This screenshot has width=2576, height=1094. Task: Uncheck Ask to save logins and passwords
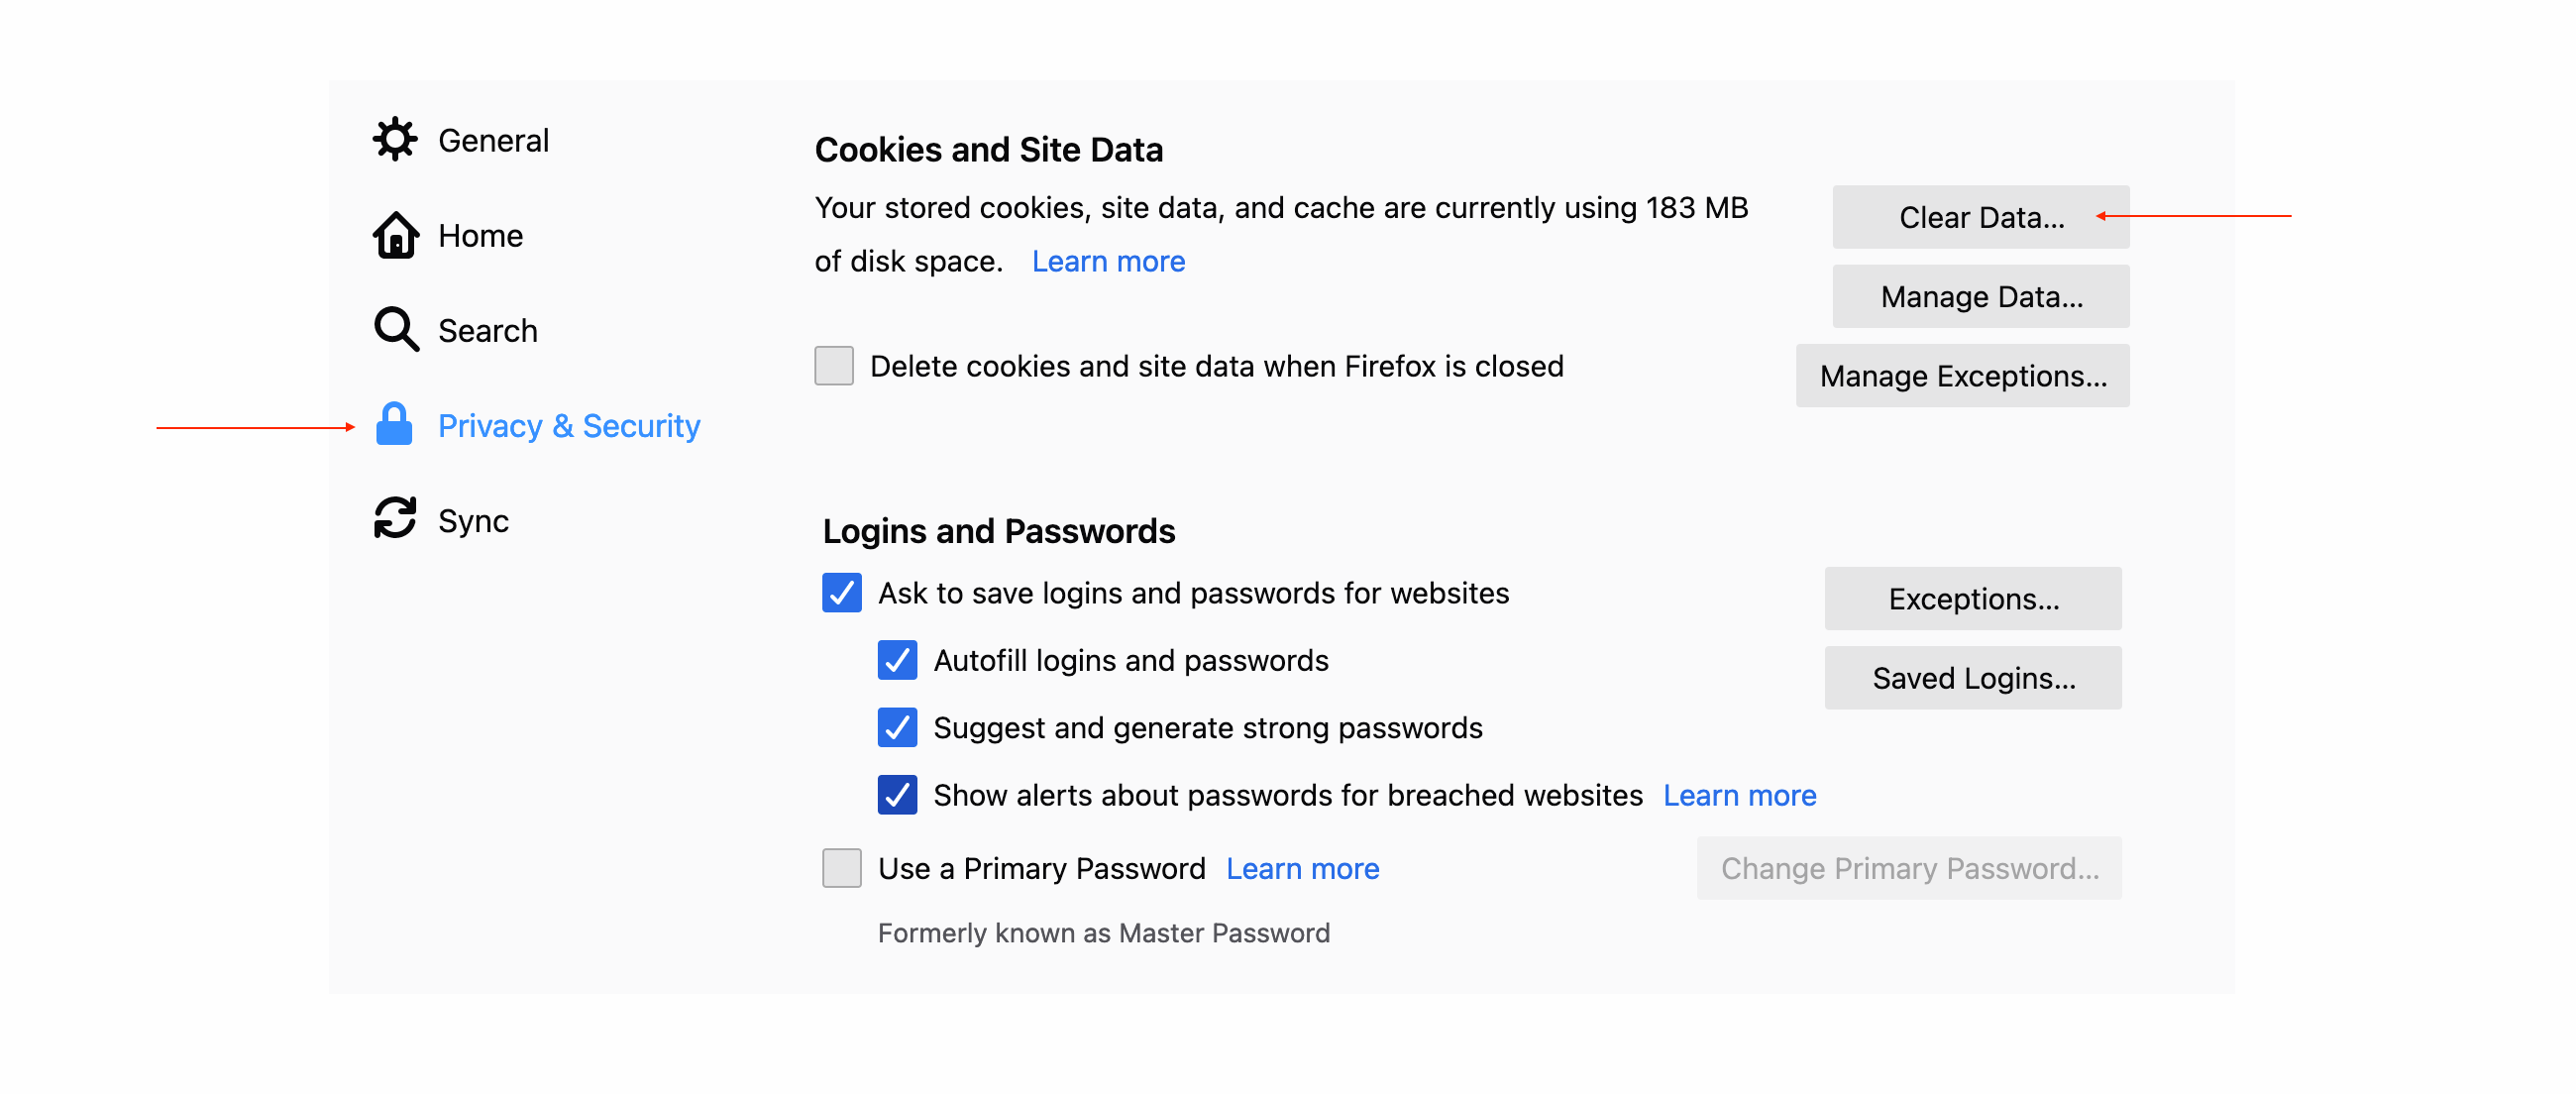point(841,593)
